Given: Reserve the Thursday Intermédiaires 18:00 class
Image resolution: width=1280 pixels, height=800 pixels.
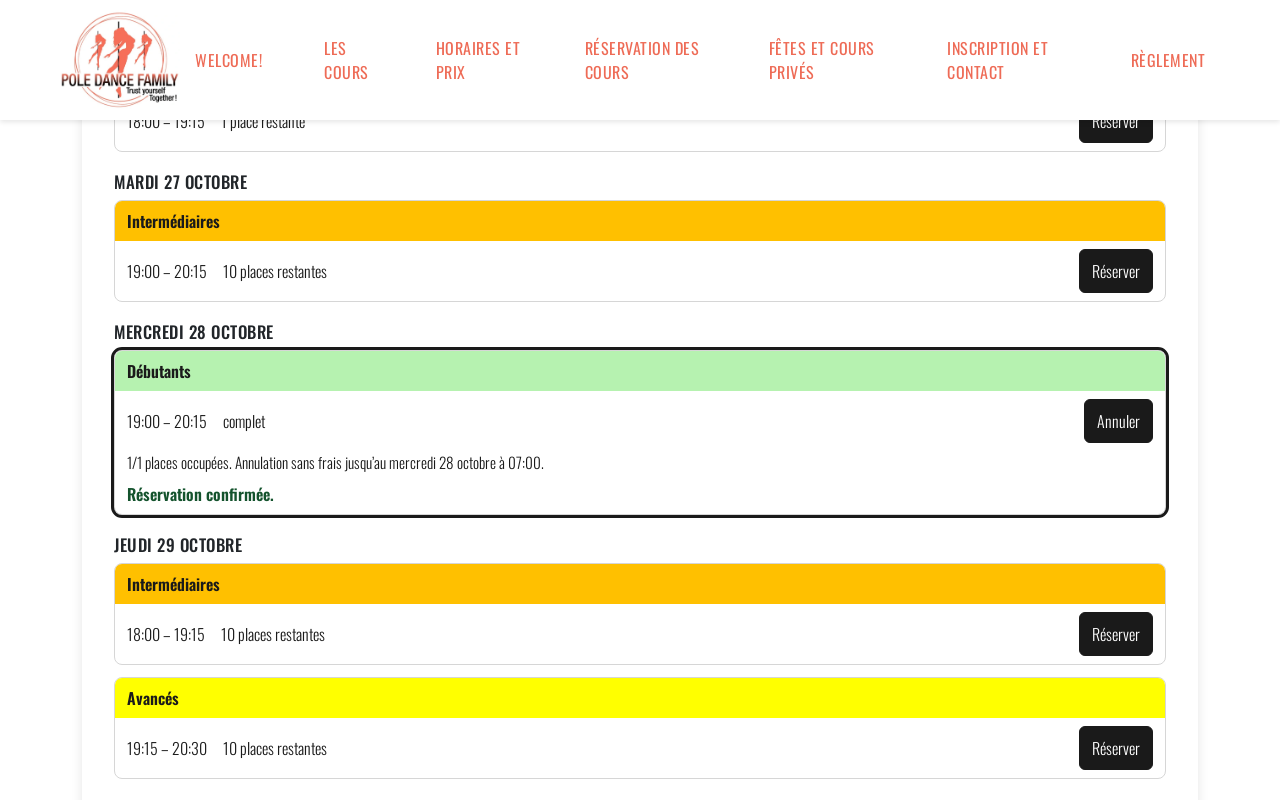Looking at the screenshot, I should (x=1116, y=634).
